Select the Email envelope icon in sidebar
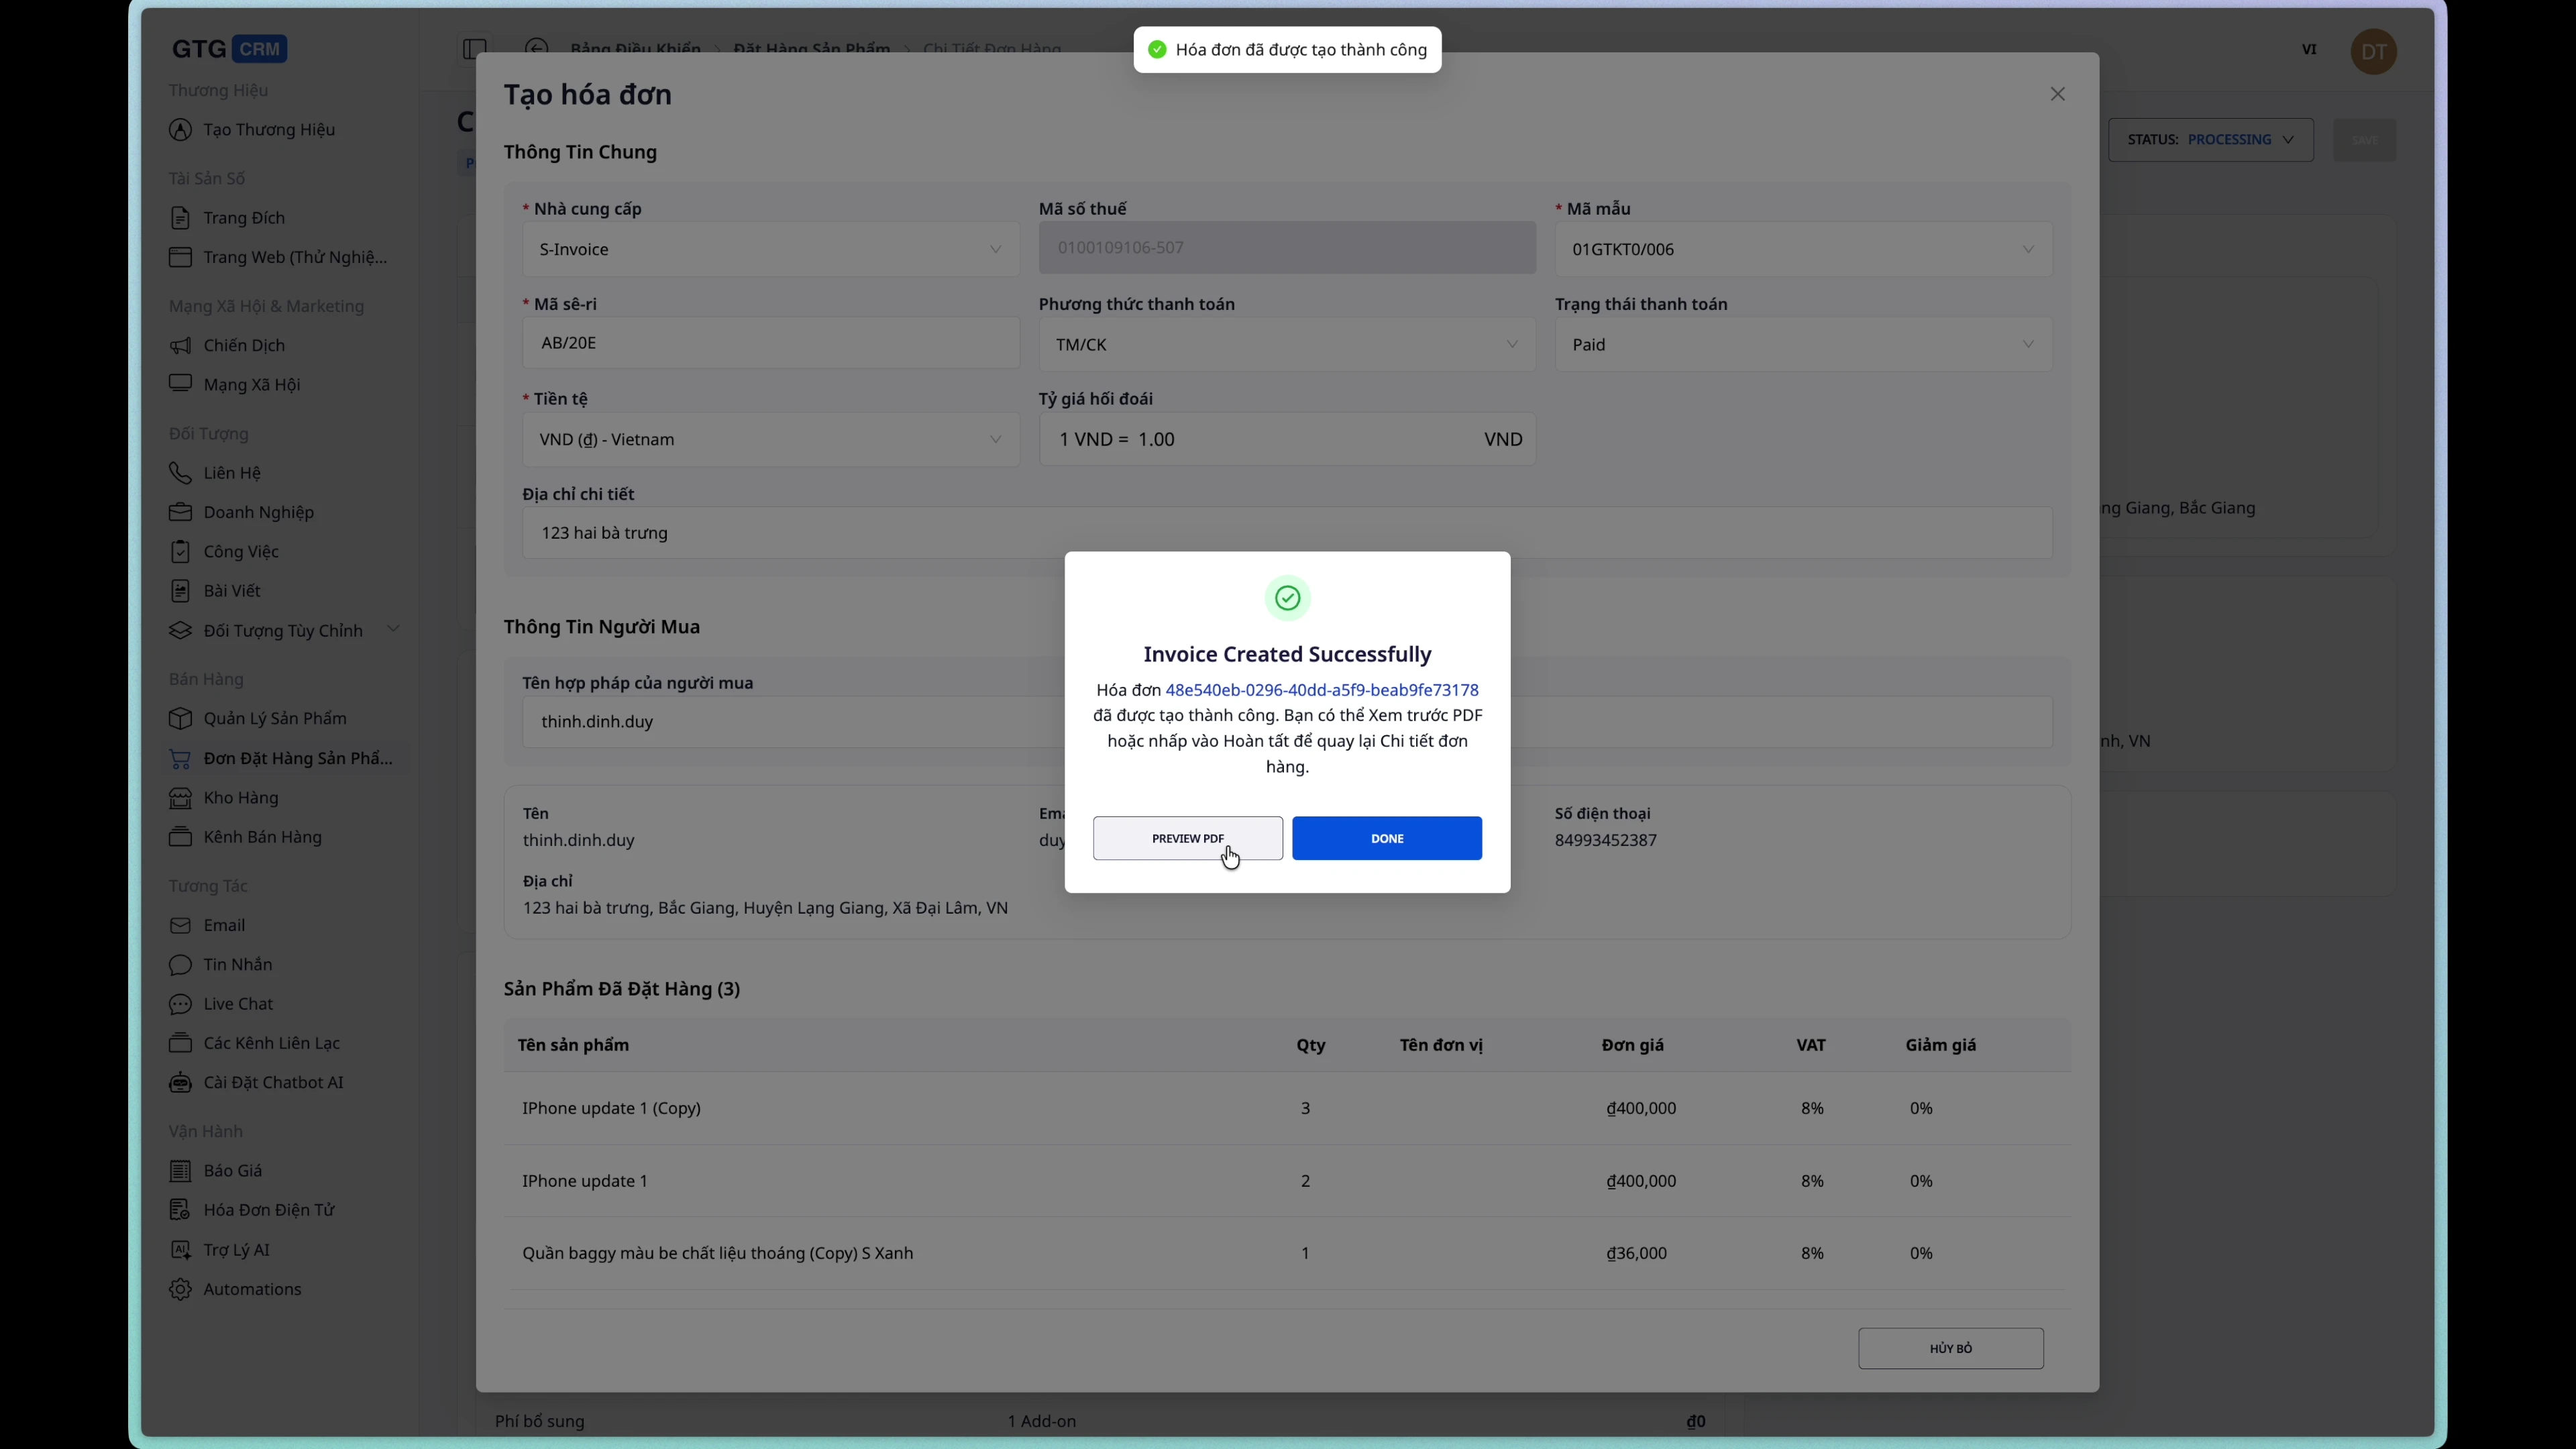This screenshot has height=1449, width=2576. (x=181, y=925)
